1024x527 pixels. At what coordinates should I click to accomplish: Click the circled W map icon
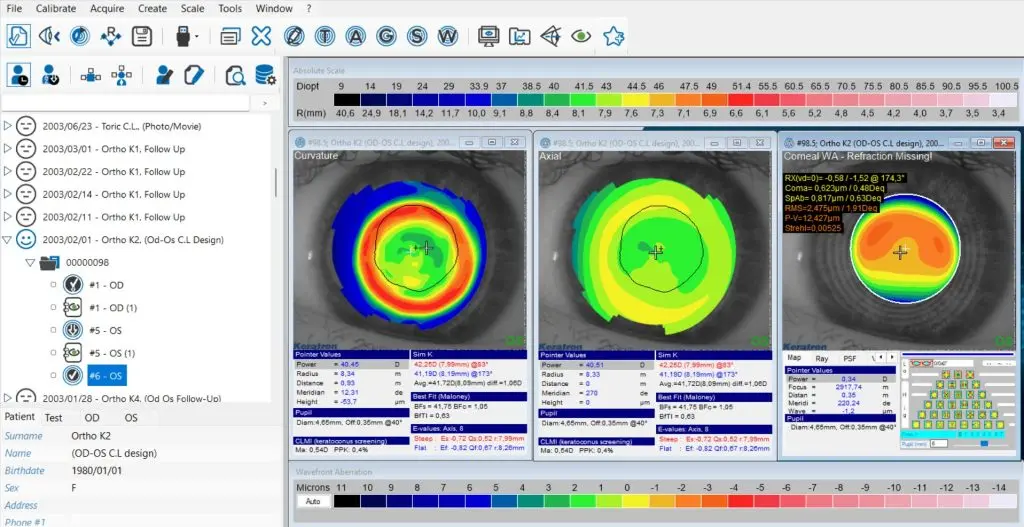coord(447,36)
